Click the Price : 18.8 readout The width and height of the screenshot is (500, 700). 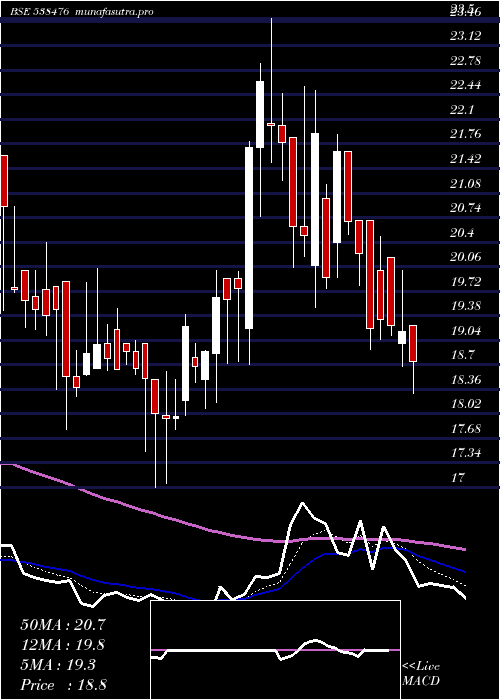pyautogui.click(x=63, y=685)
